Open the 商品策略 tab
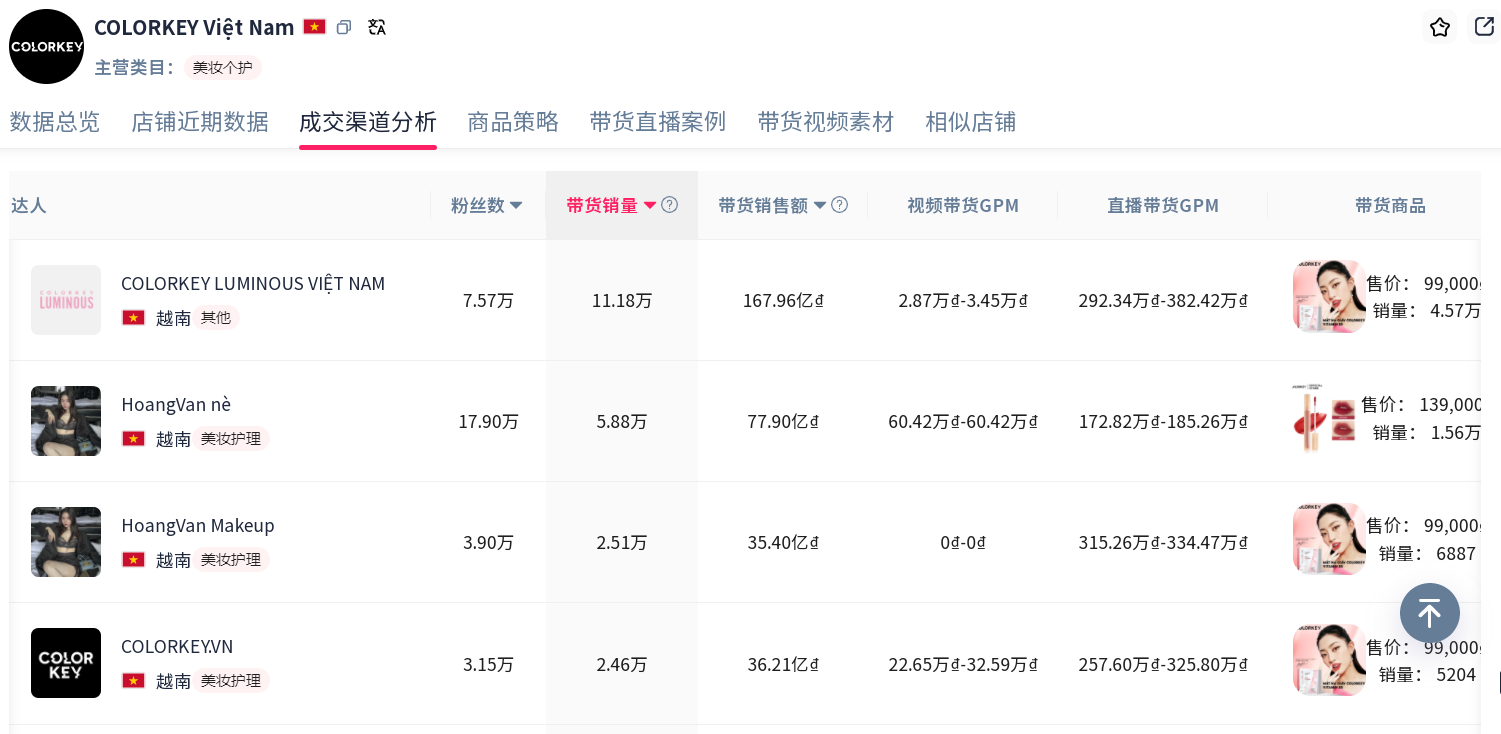Viewport: 1501px width, 734px height. [513, 122]
